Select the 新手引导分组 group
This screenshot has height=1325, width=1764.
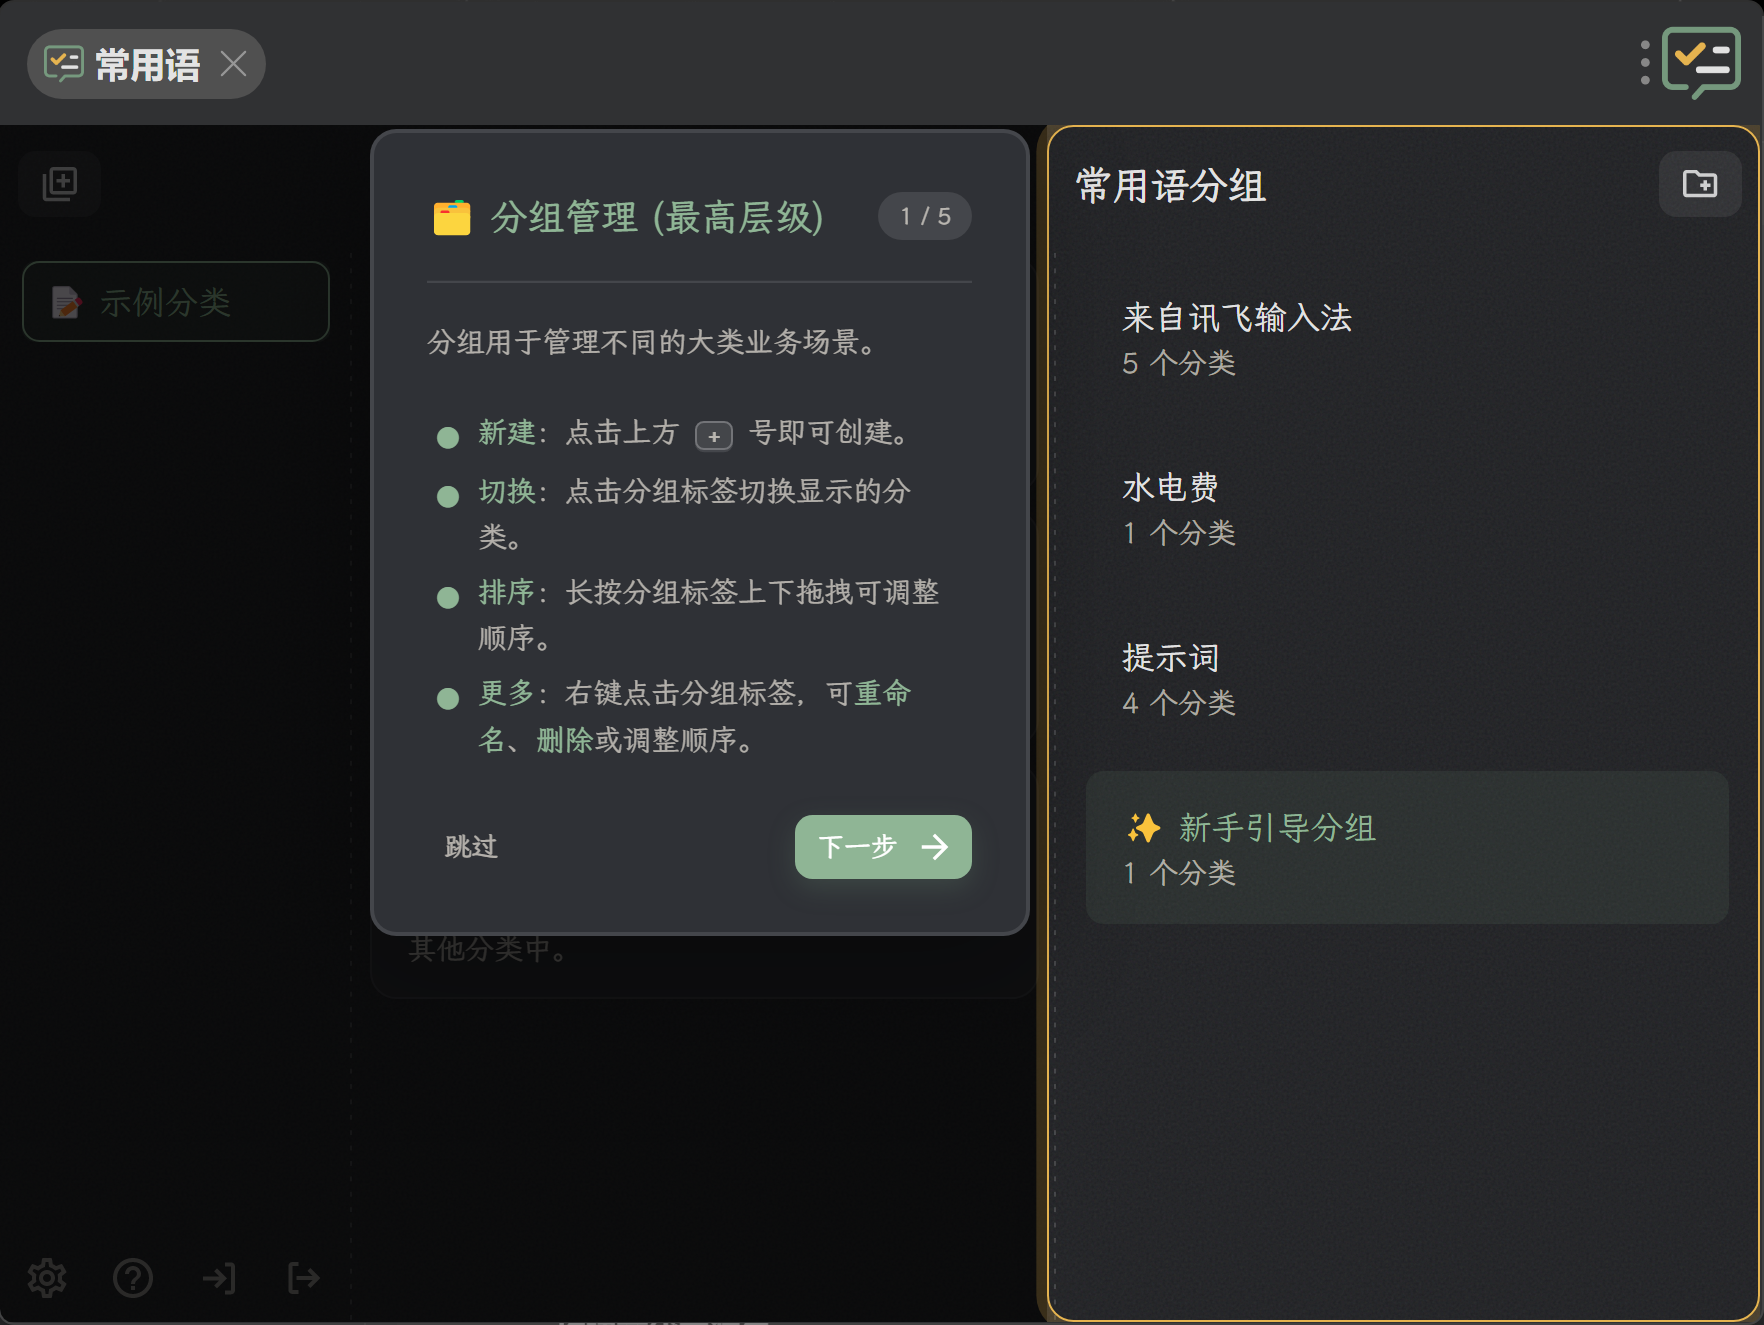click(1407, 848)
